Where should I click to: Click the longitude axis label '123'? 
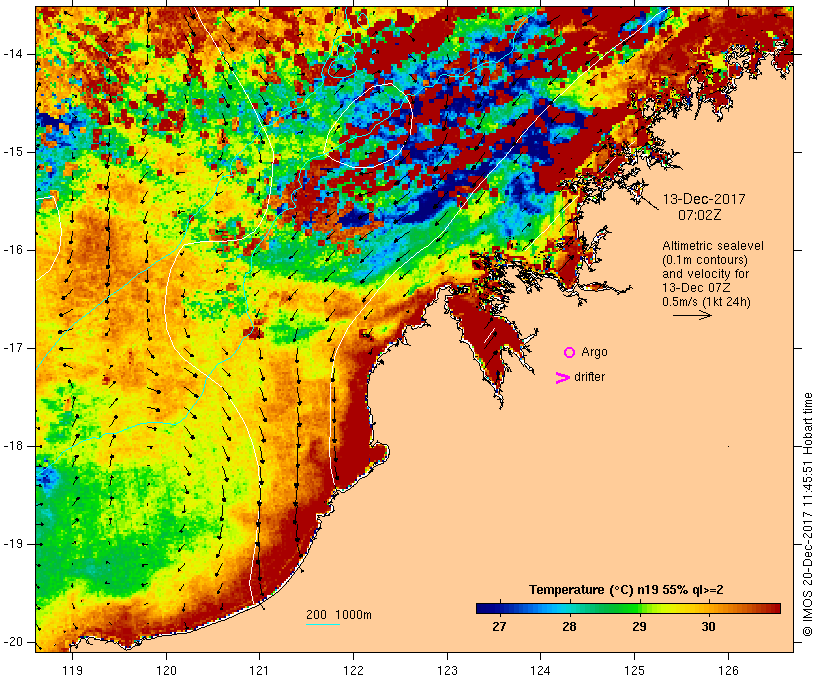click(447, 670)
